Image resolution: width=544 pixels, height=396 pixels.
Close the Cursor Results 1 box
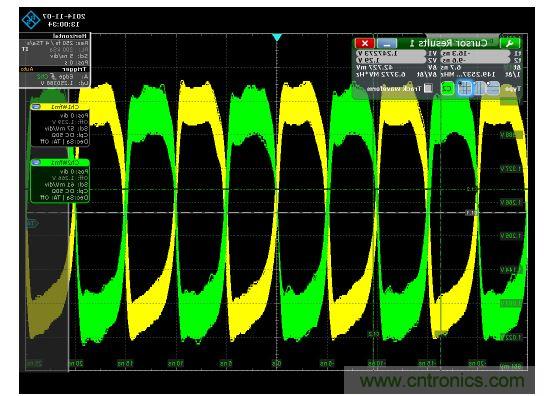[x=365, y=43]
